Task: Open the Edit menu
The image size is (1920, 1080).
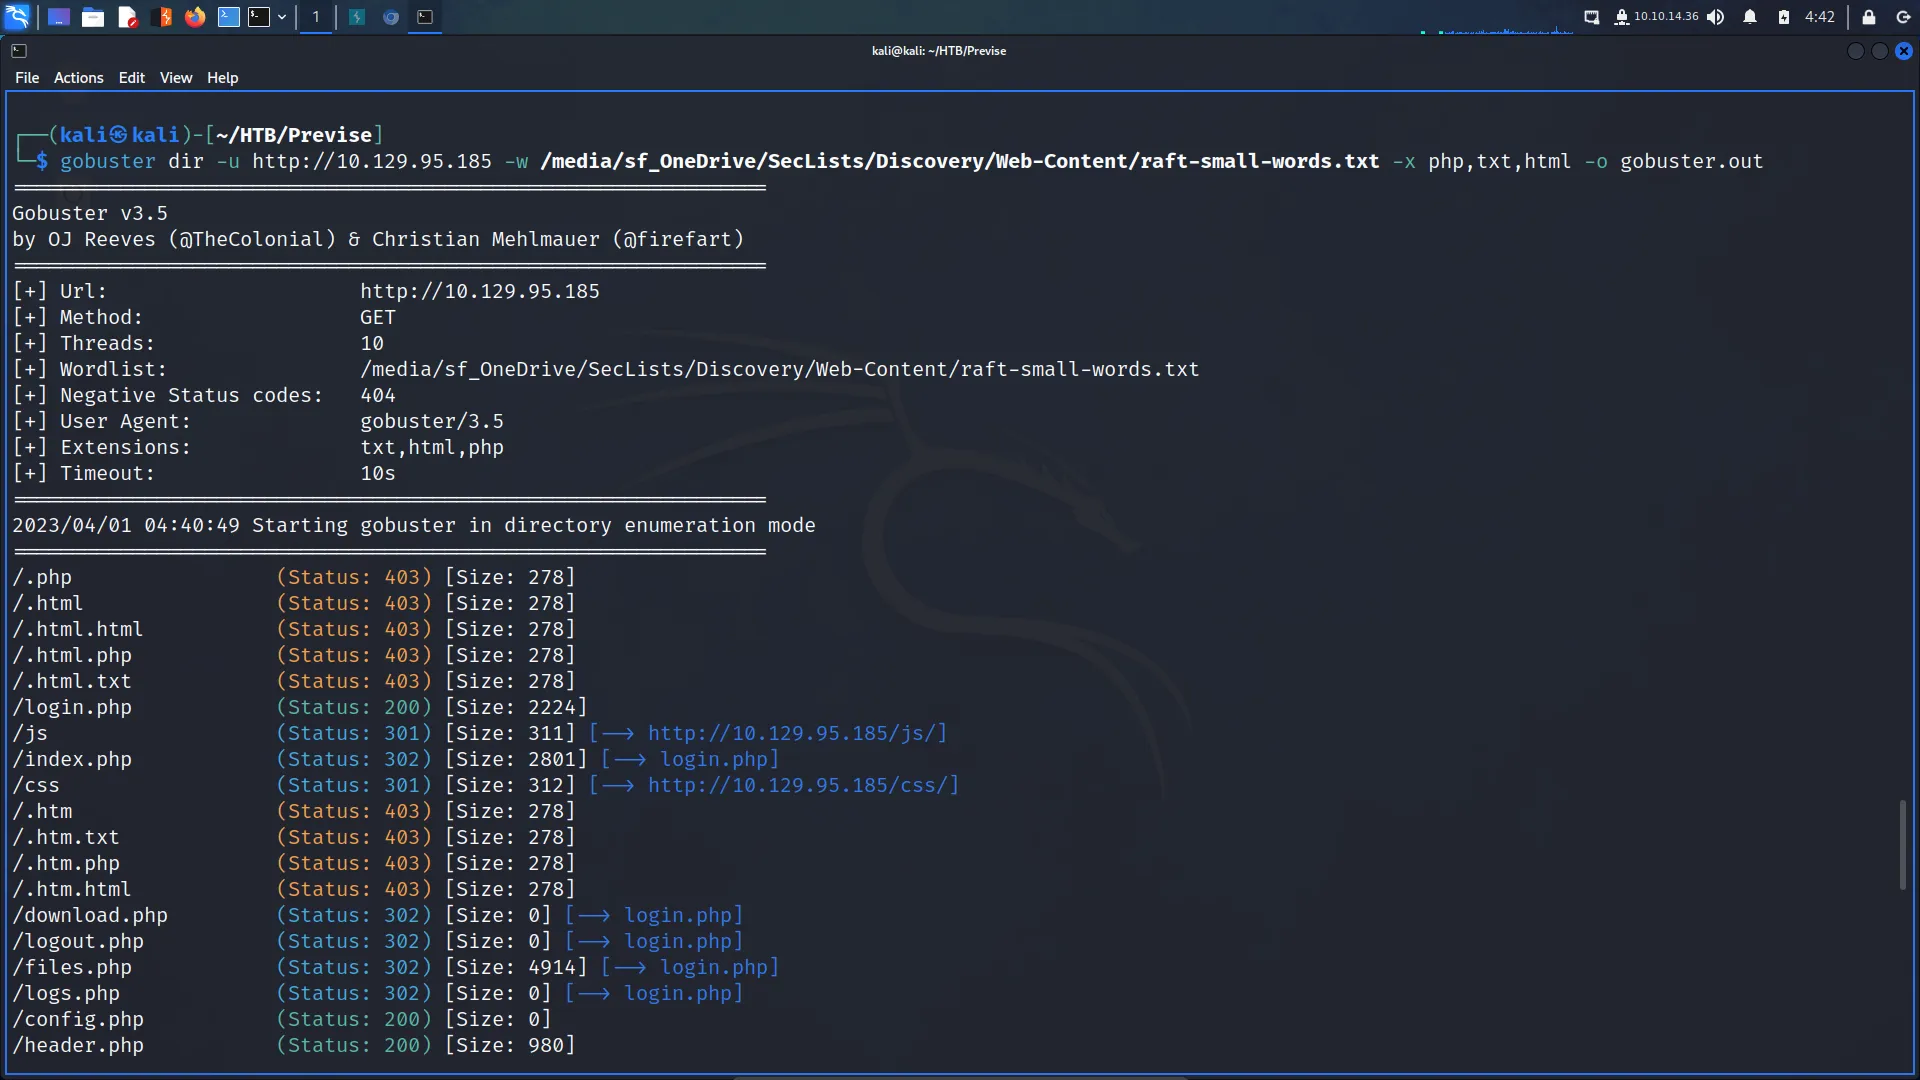Action: click(132, 78)
